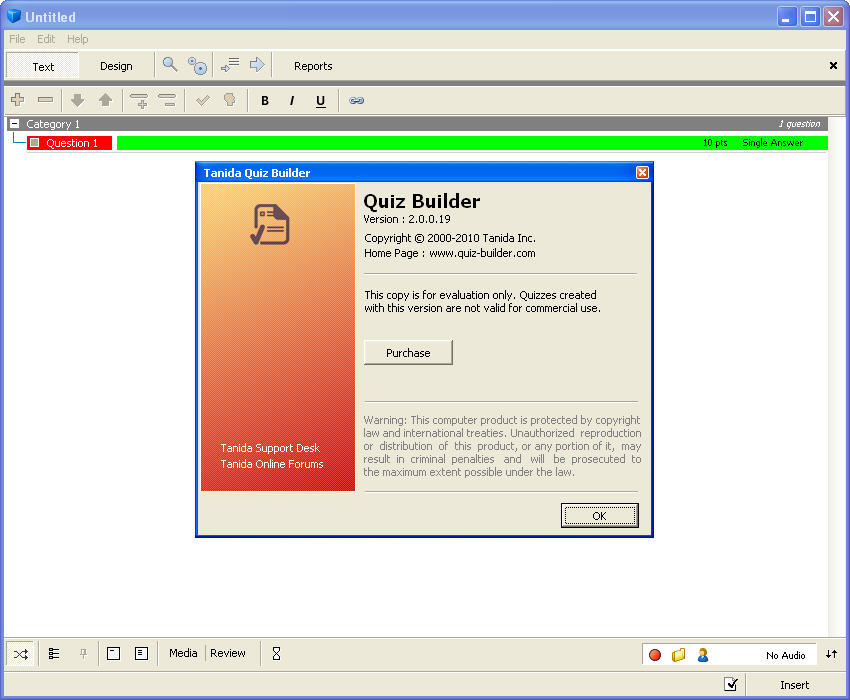Click the yellow folder open audio icon

679,655
